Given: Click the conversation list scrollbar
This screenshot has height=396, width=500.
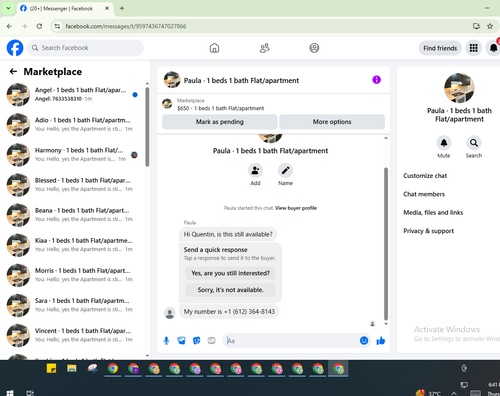Looking at the screenshot, I should pos(147,127).
